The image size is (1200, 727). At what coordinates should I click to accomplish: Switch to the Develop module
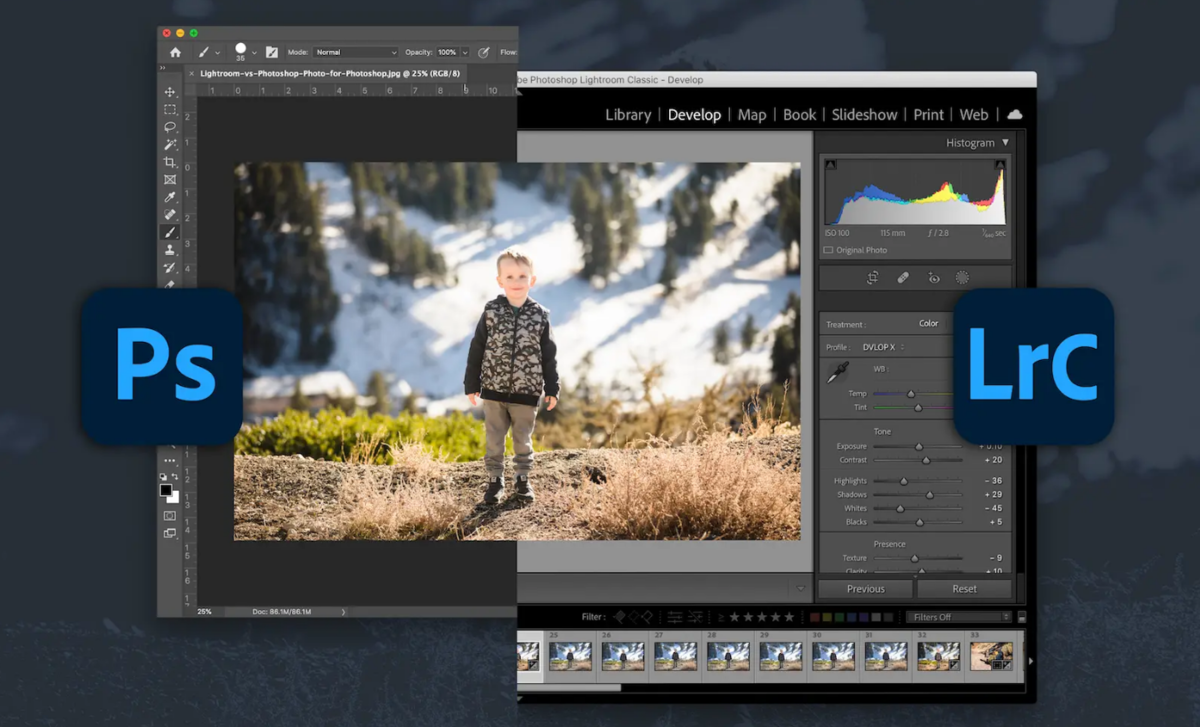pos(694,115)
